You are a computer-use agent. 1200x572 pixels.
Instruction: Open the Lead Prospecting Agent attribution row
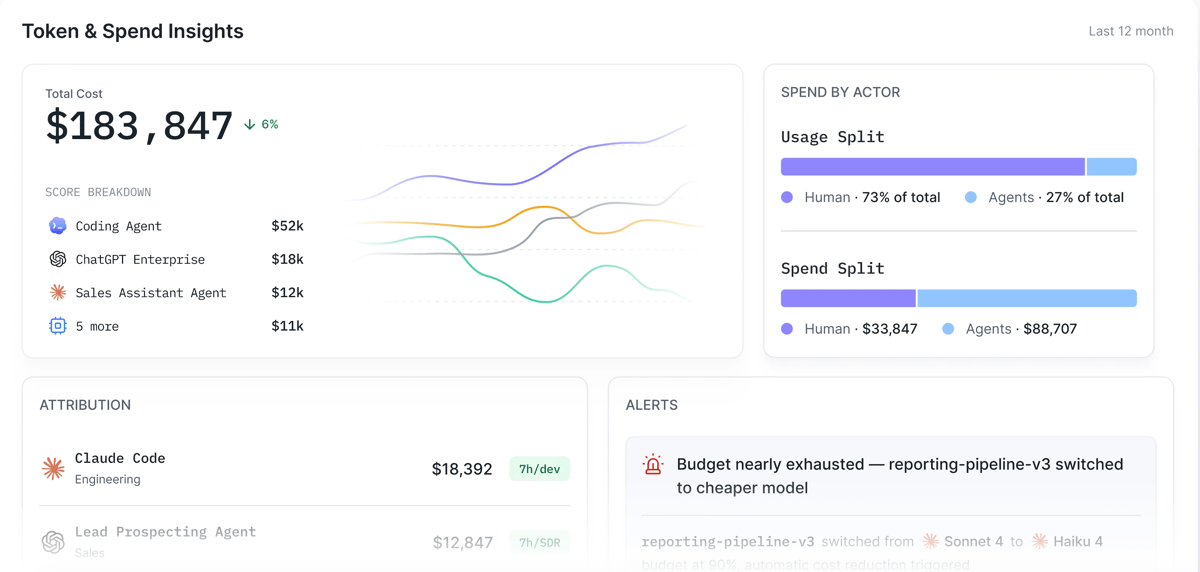(x=305, y=541)
